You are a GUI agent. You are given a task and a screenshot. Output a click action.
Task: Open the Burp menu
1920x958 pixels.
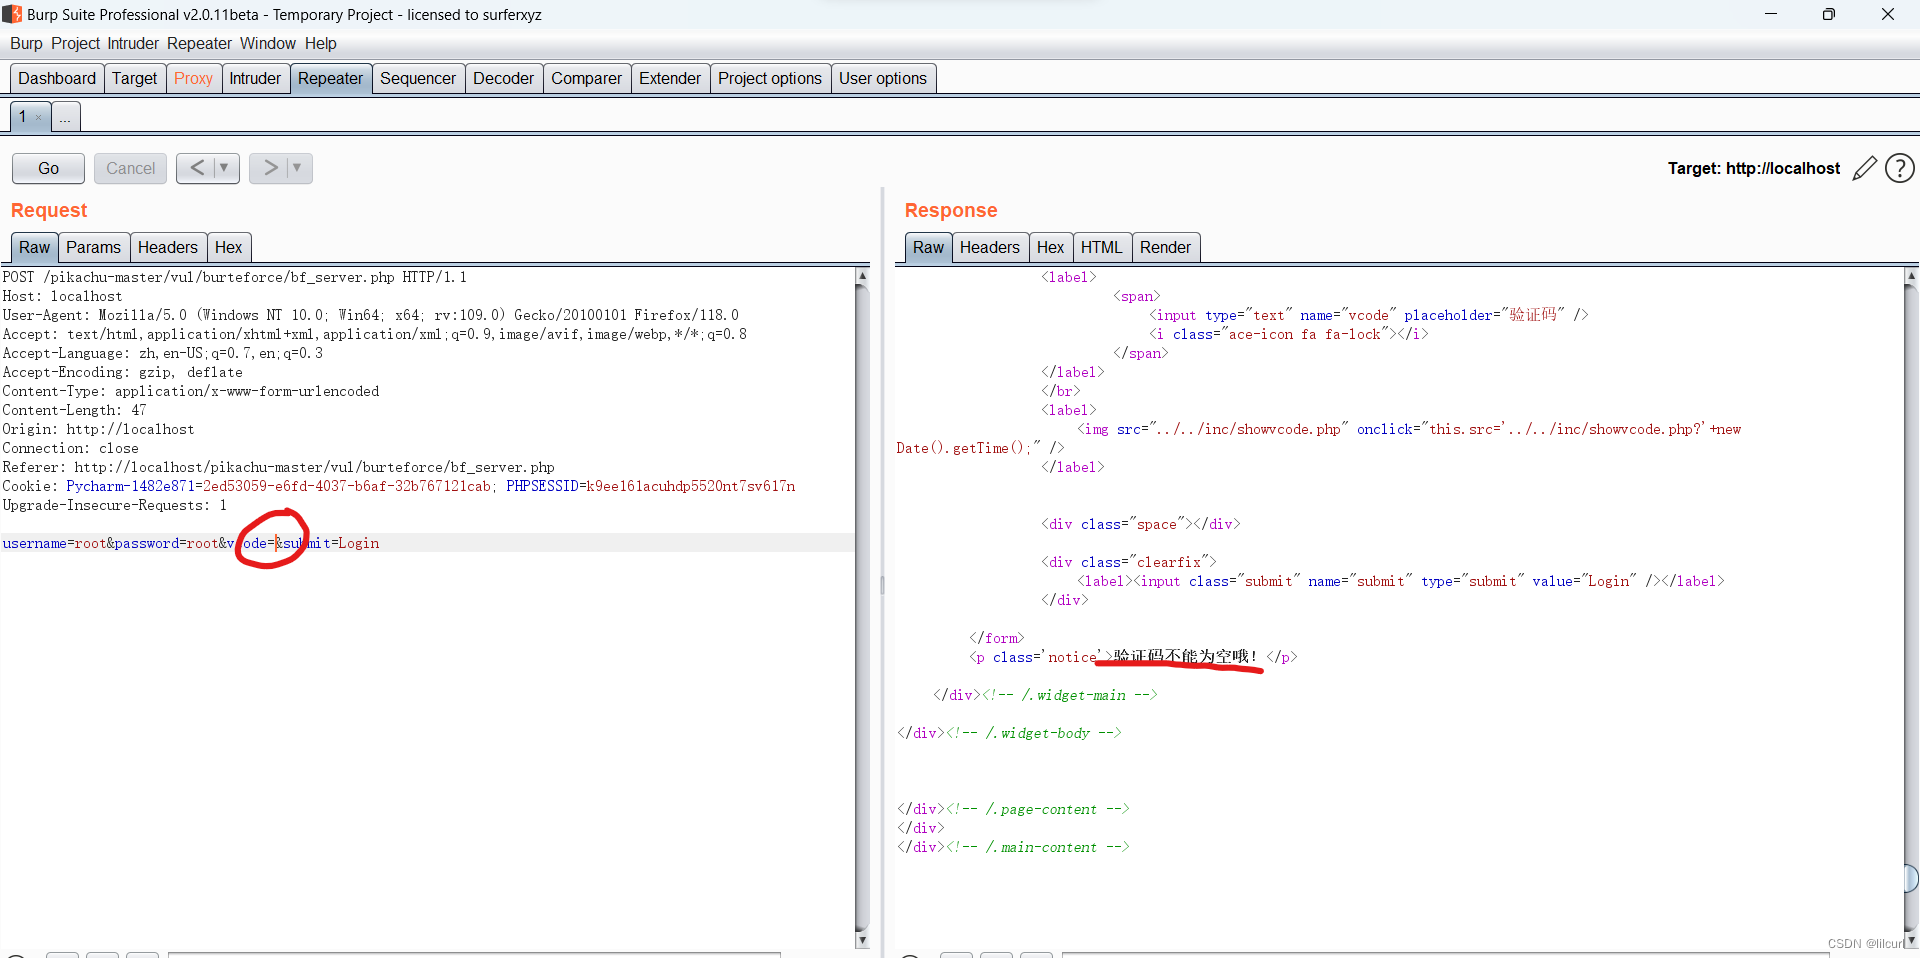(x=26, y=44)
